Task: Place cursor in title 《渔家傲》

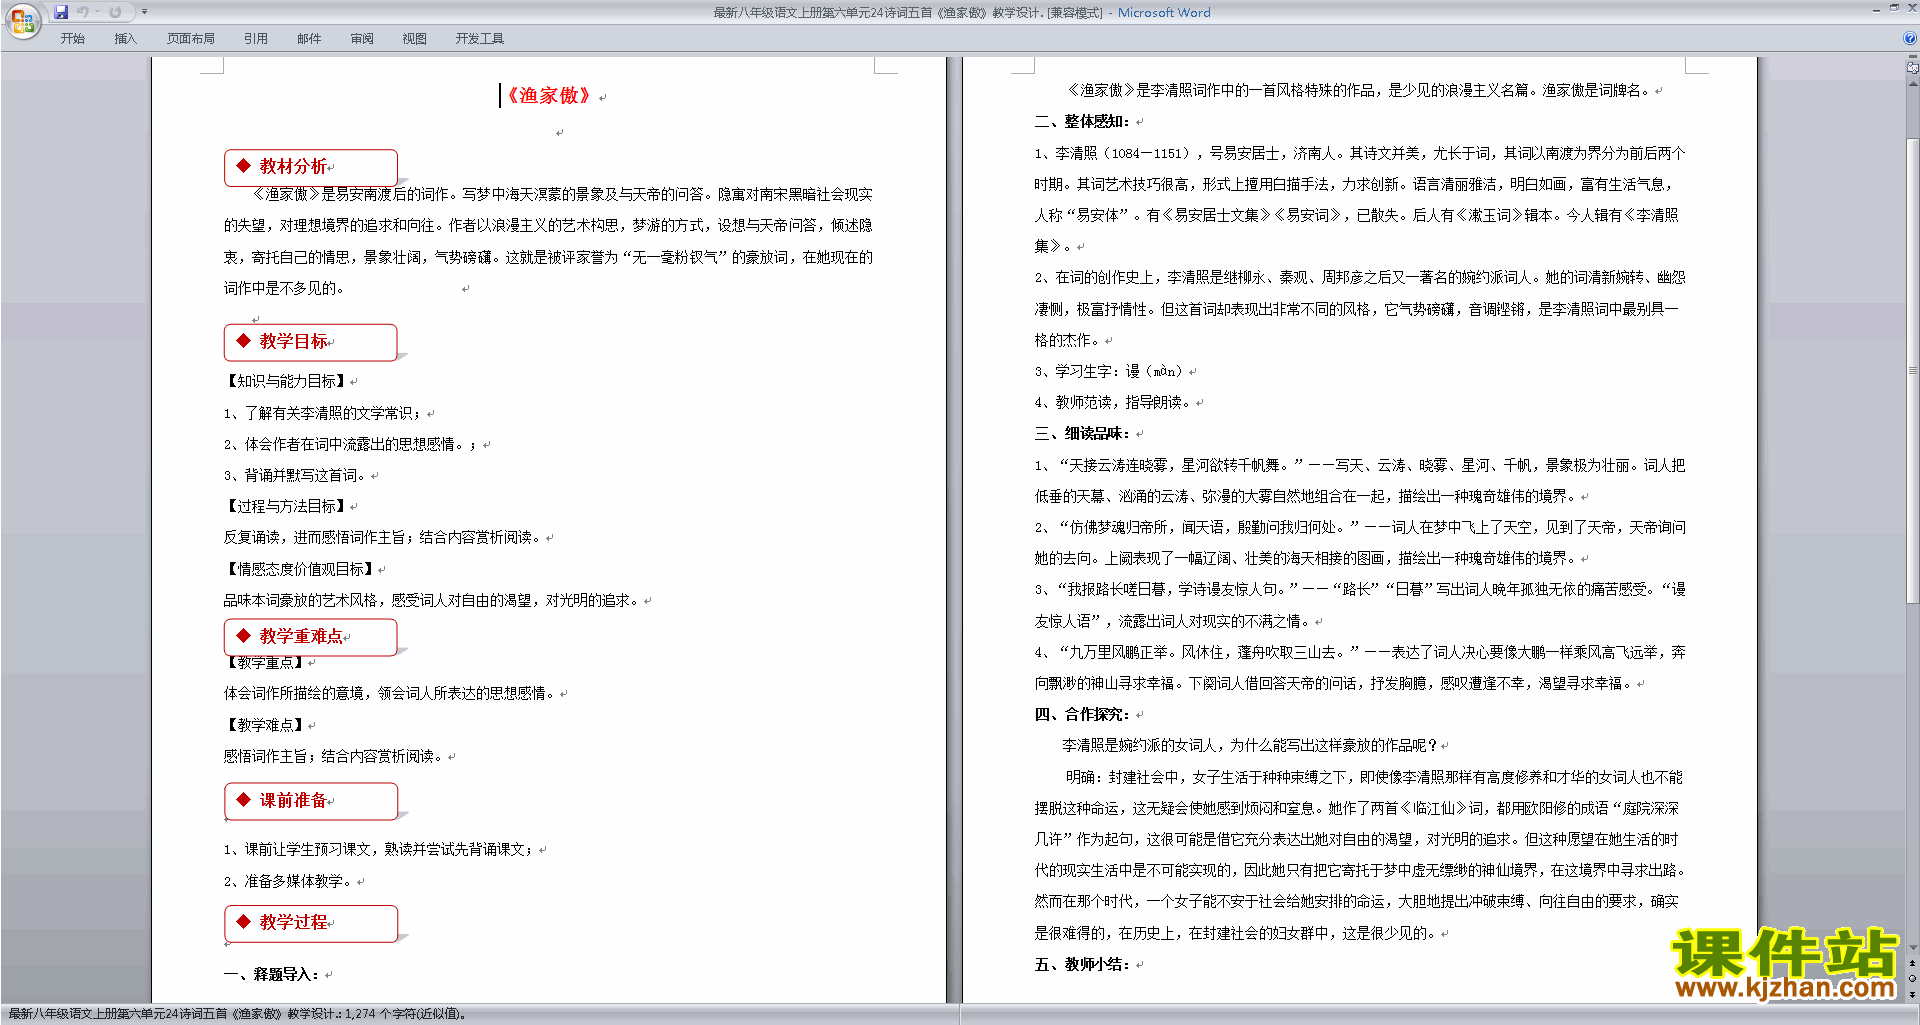Action: click(x=549, y=96)
